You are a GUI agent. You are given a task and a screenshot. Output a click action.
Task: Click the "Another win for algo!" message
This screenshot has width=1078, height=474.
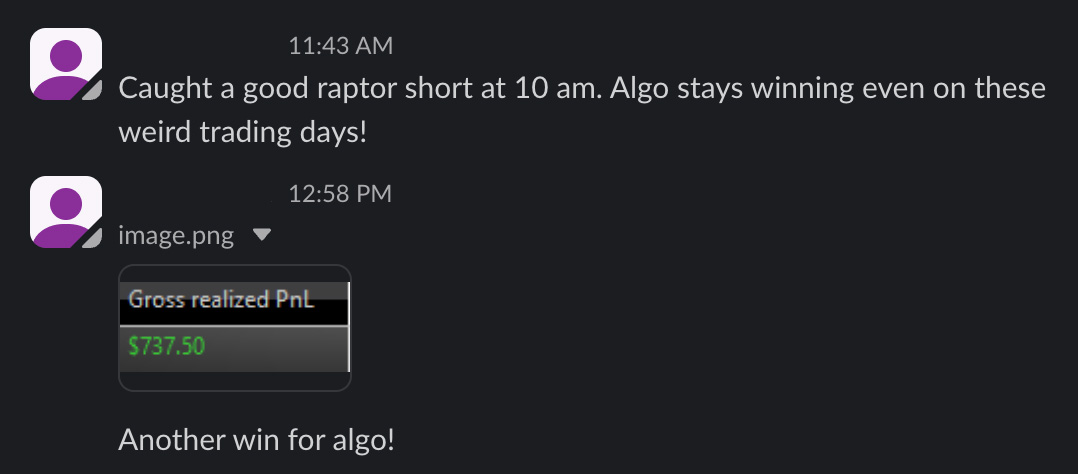pos(257,439)
